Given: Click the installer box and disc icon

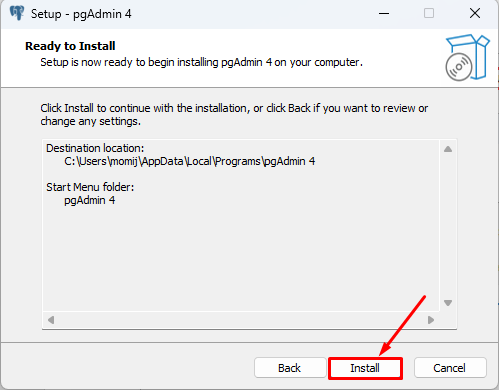Looking at the screenshot, I should coord(467,57).
